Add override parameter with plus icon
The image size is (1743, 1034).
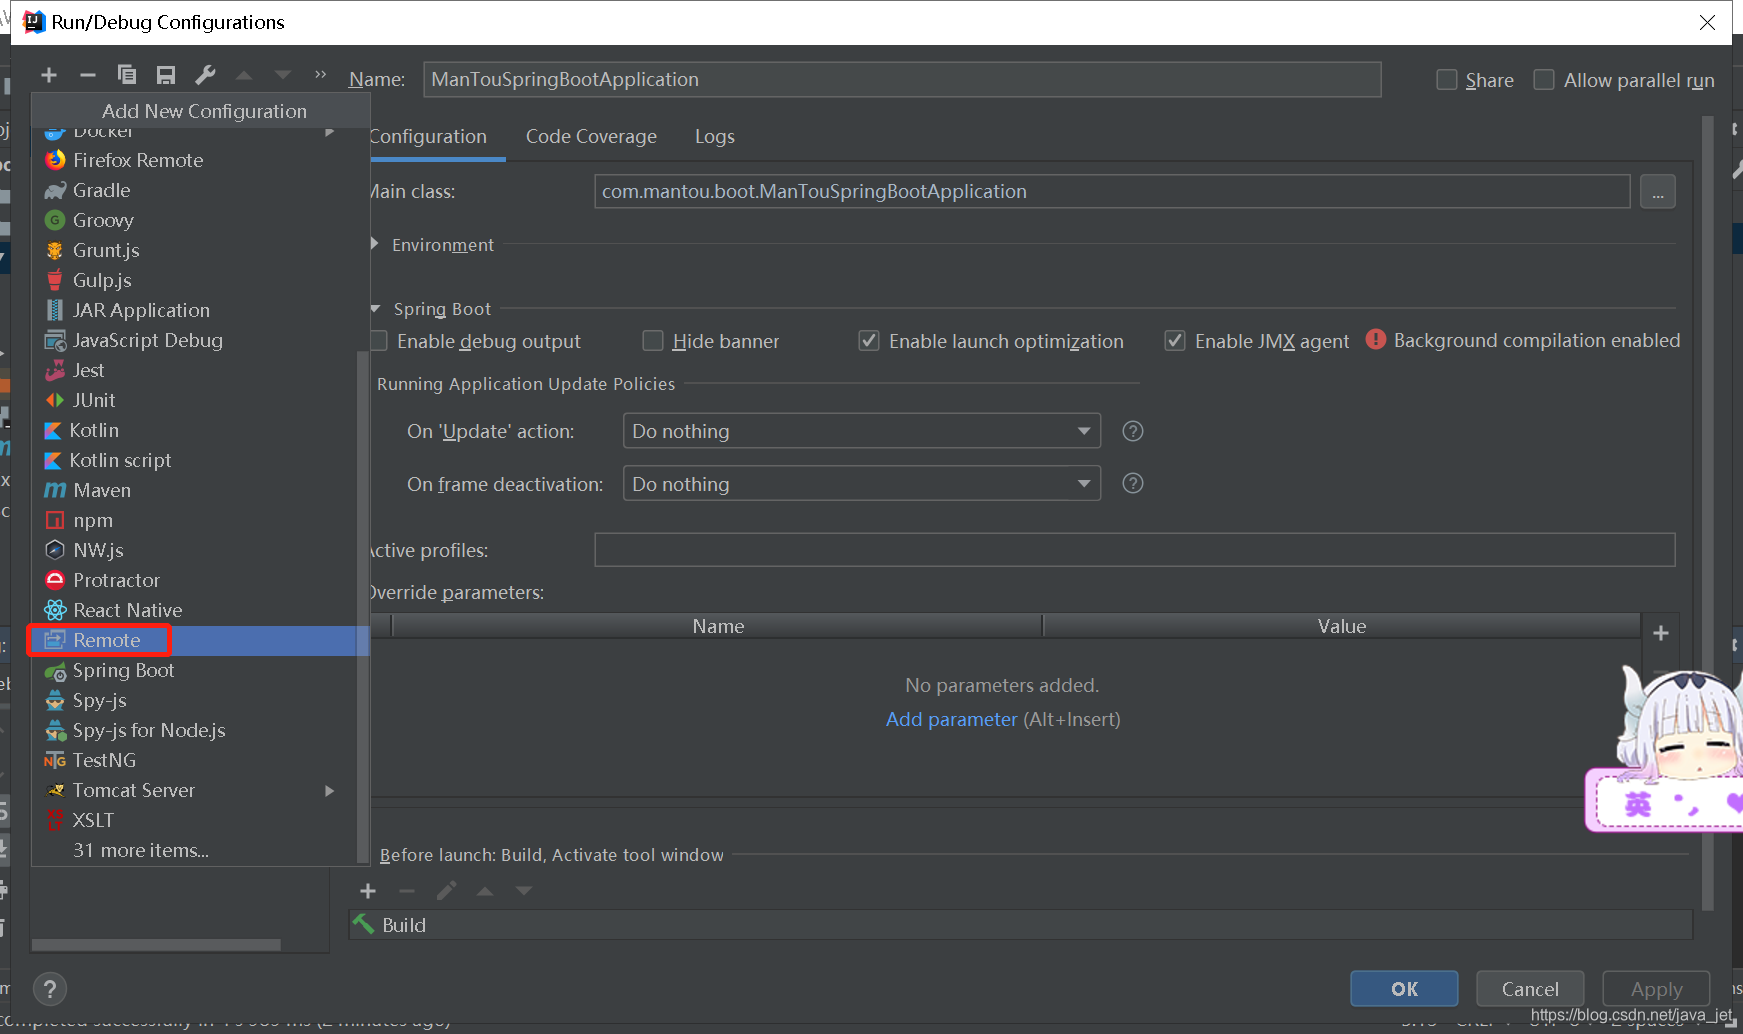point(1661,633)
